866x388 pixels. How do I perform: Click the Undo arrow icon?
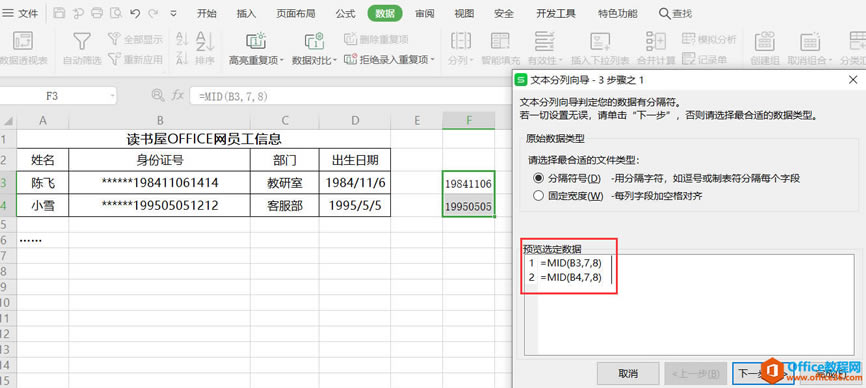(135, 13)
